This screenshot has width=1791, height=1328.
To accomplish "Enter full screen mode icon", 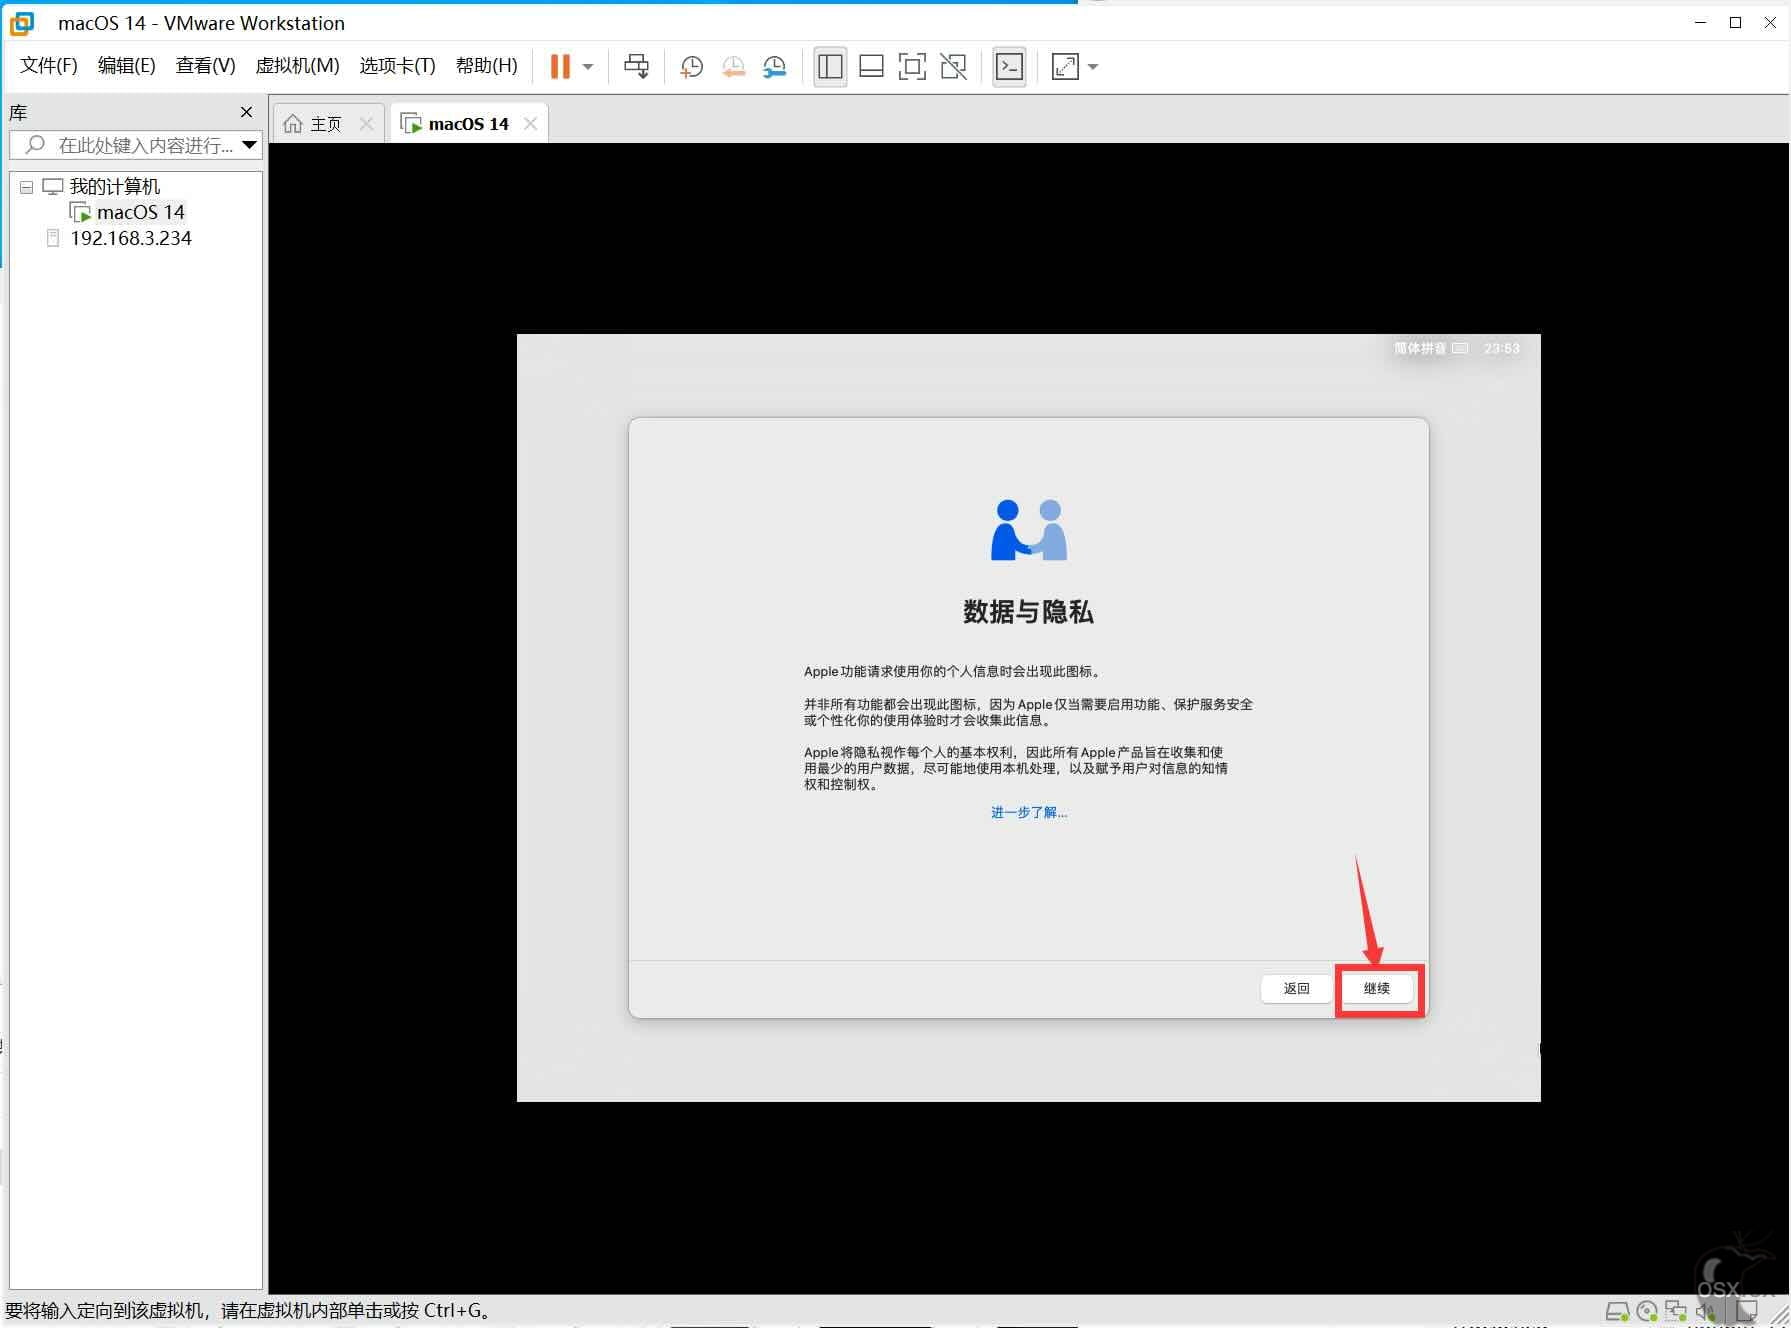I will [912, 66].
